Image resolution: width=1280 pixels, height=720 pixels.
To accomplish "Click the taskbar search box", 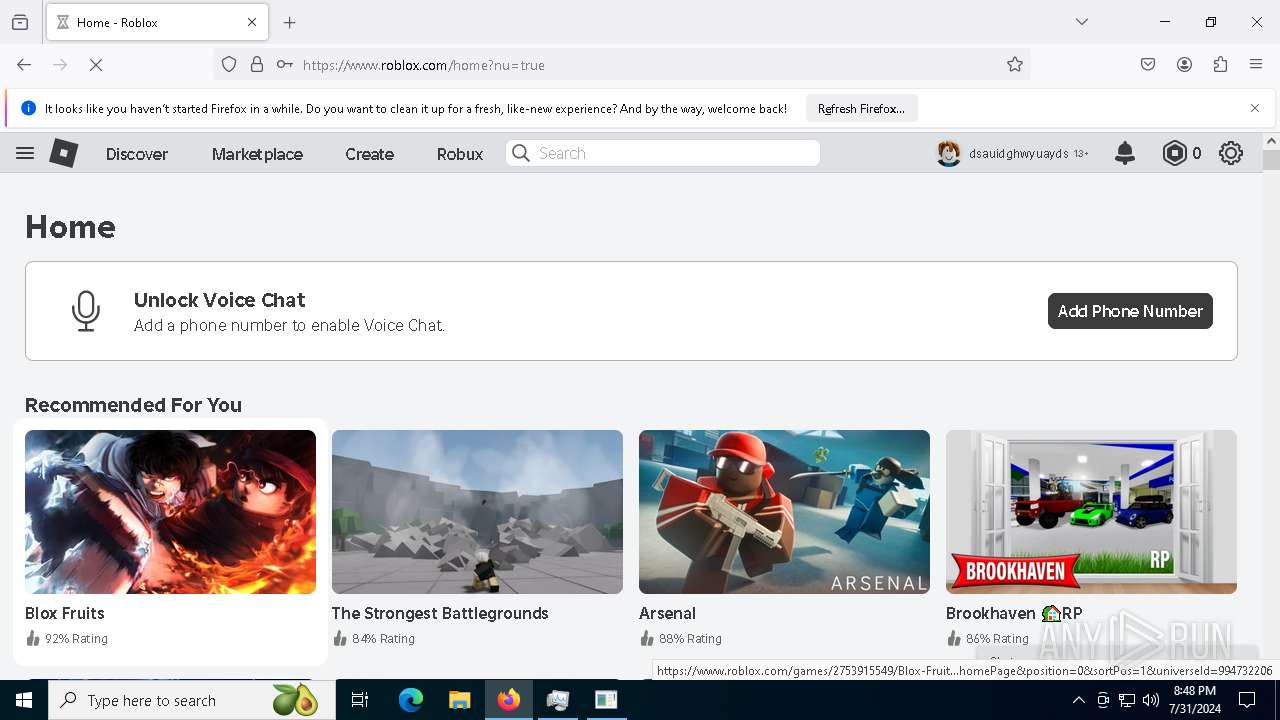I will pos(192,700).
